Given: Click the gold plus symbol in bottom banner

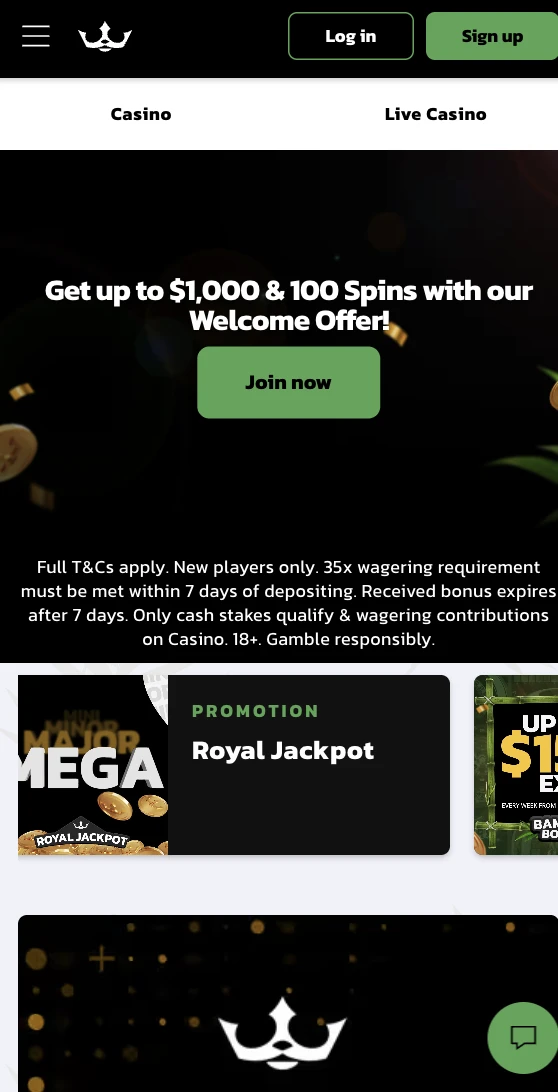Looking at the screenshot, I should pyautogui.click(x=102, y=959).
